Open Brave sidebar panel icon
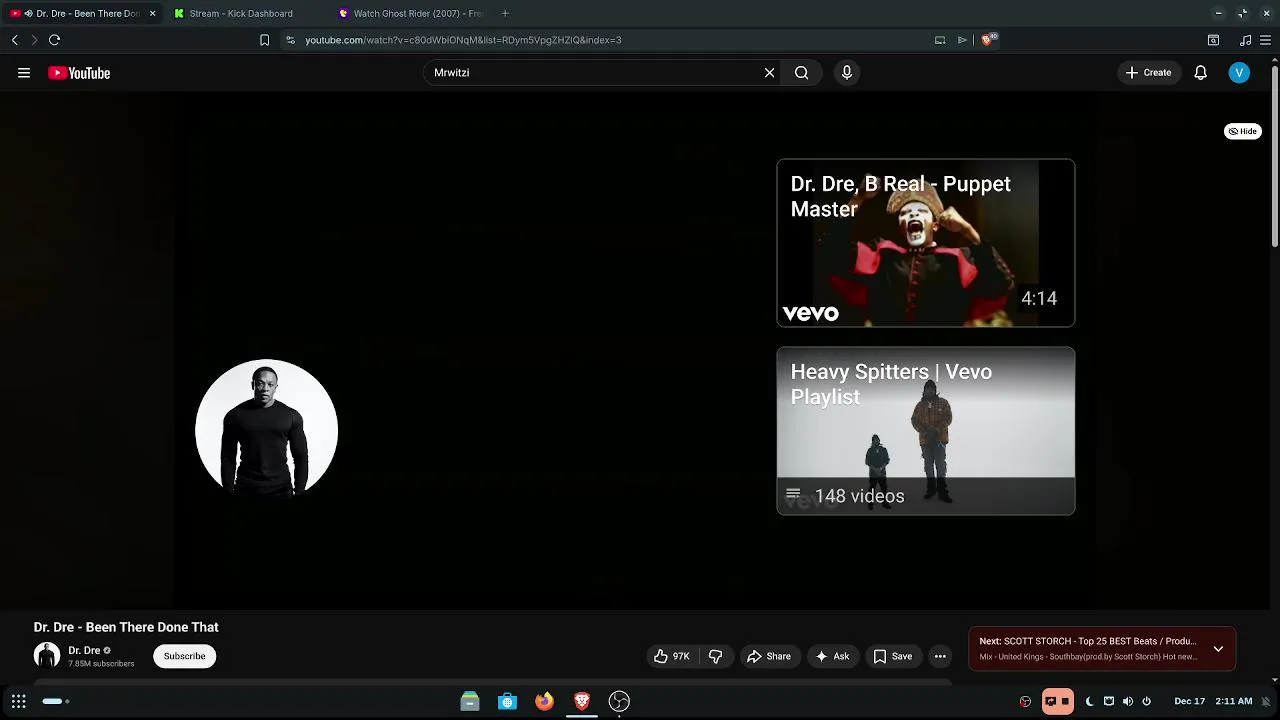The width and height of the screenshot is (1280, 720). coord(1213,40)
